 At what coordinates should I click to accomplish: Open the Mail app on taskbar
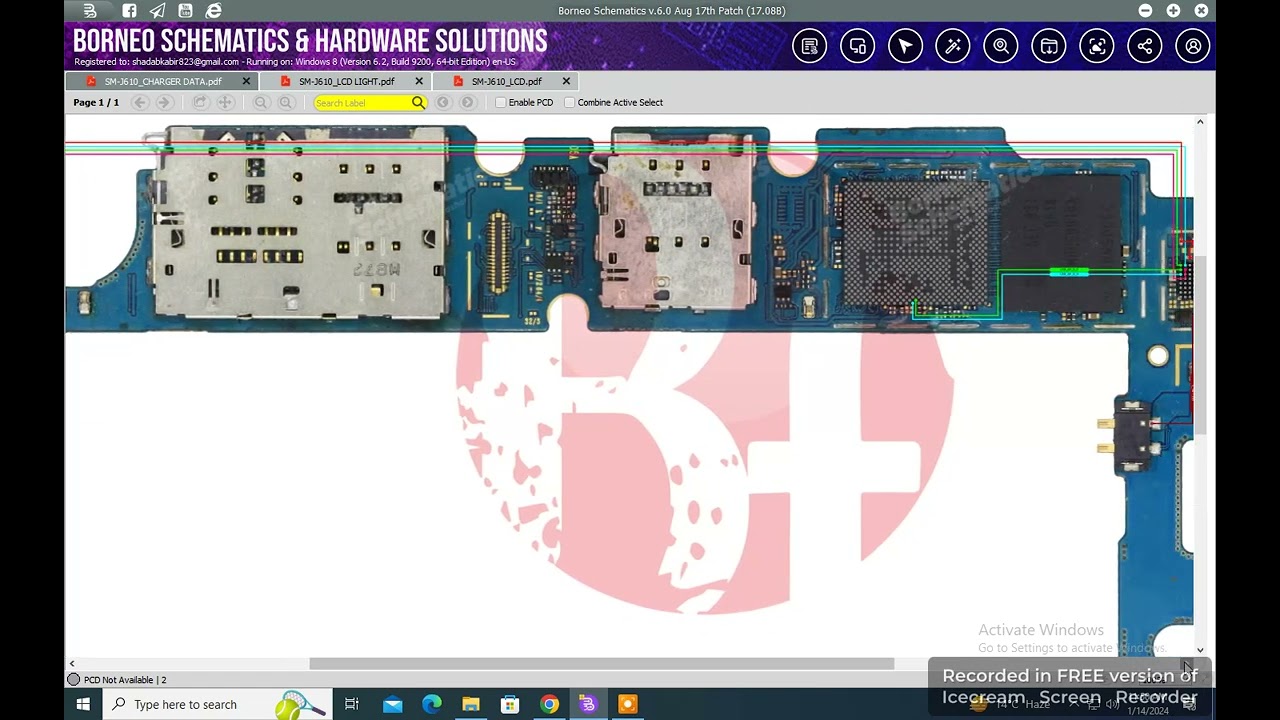[x=393, y=704]
